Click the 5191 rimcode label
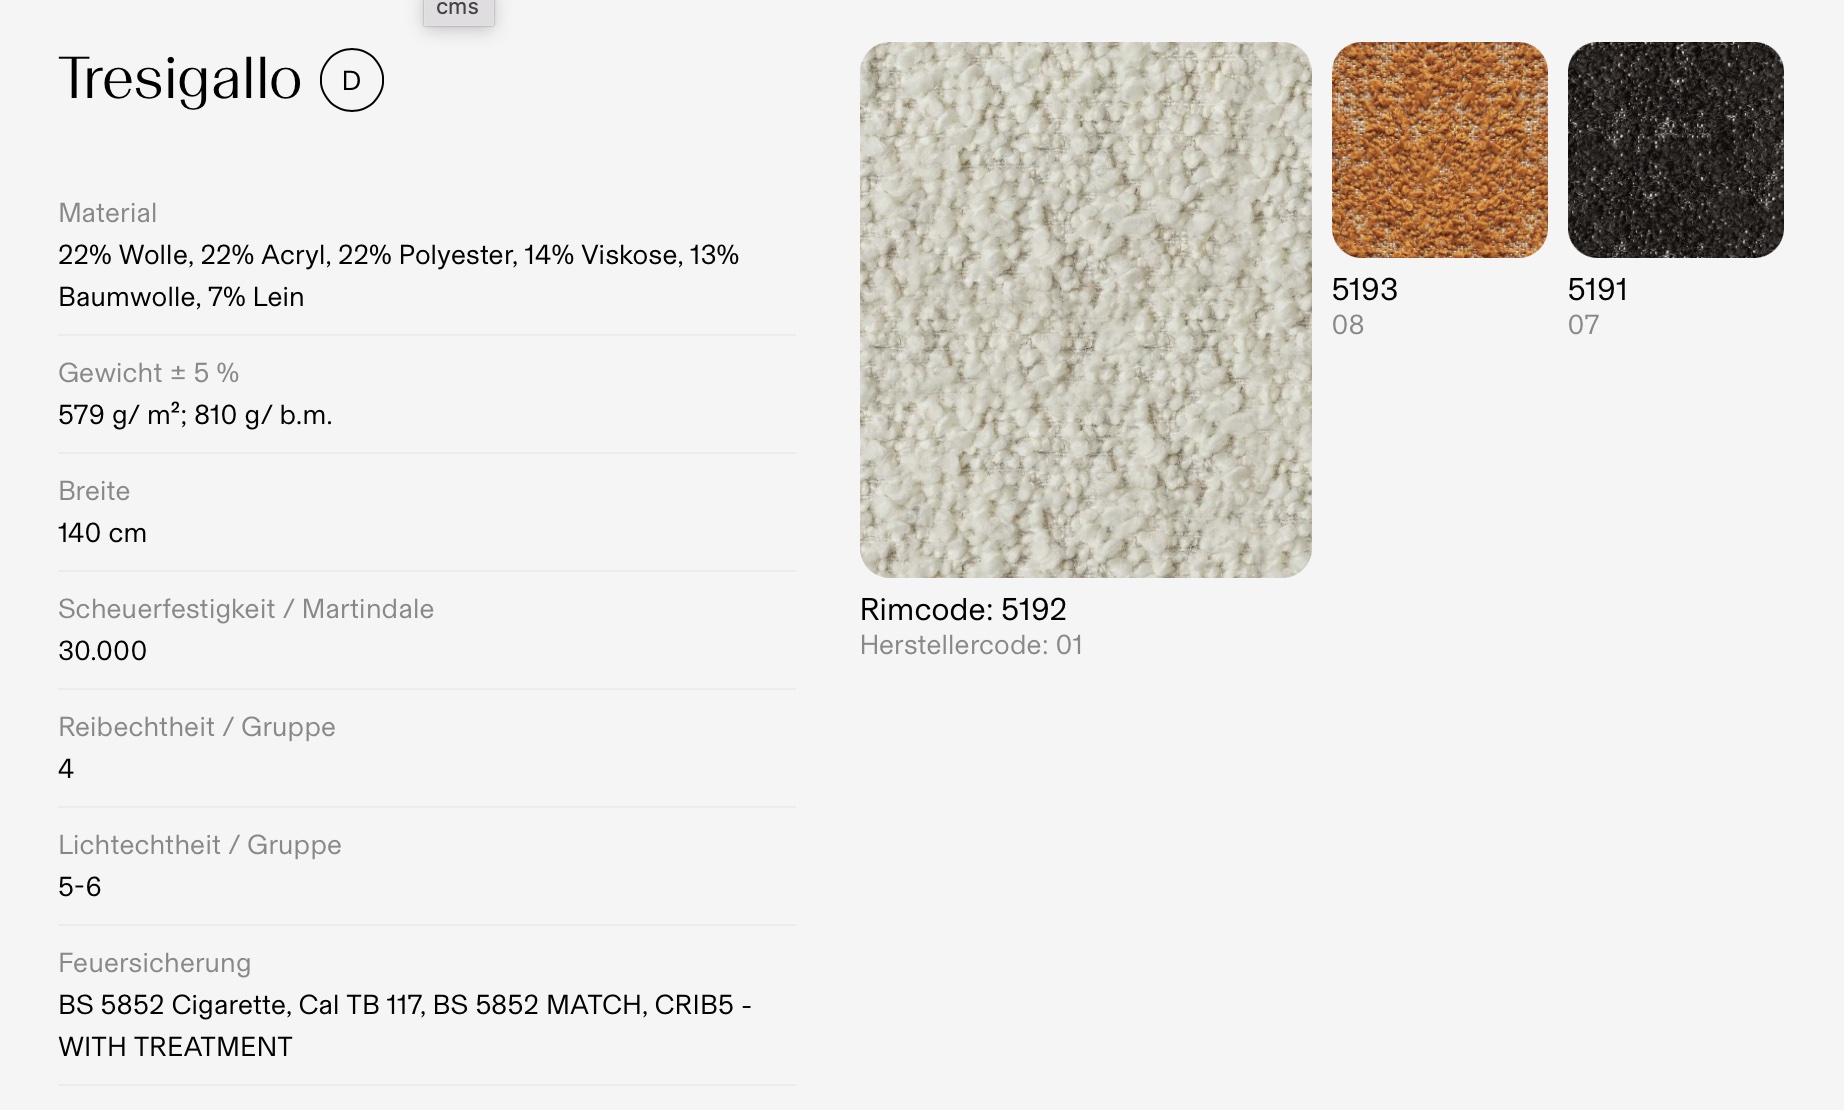The width and height of the screenshot is (1844, 1110). pyautogui.click(x=1597, y=290)
